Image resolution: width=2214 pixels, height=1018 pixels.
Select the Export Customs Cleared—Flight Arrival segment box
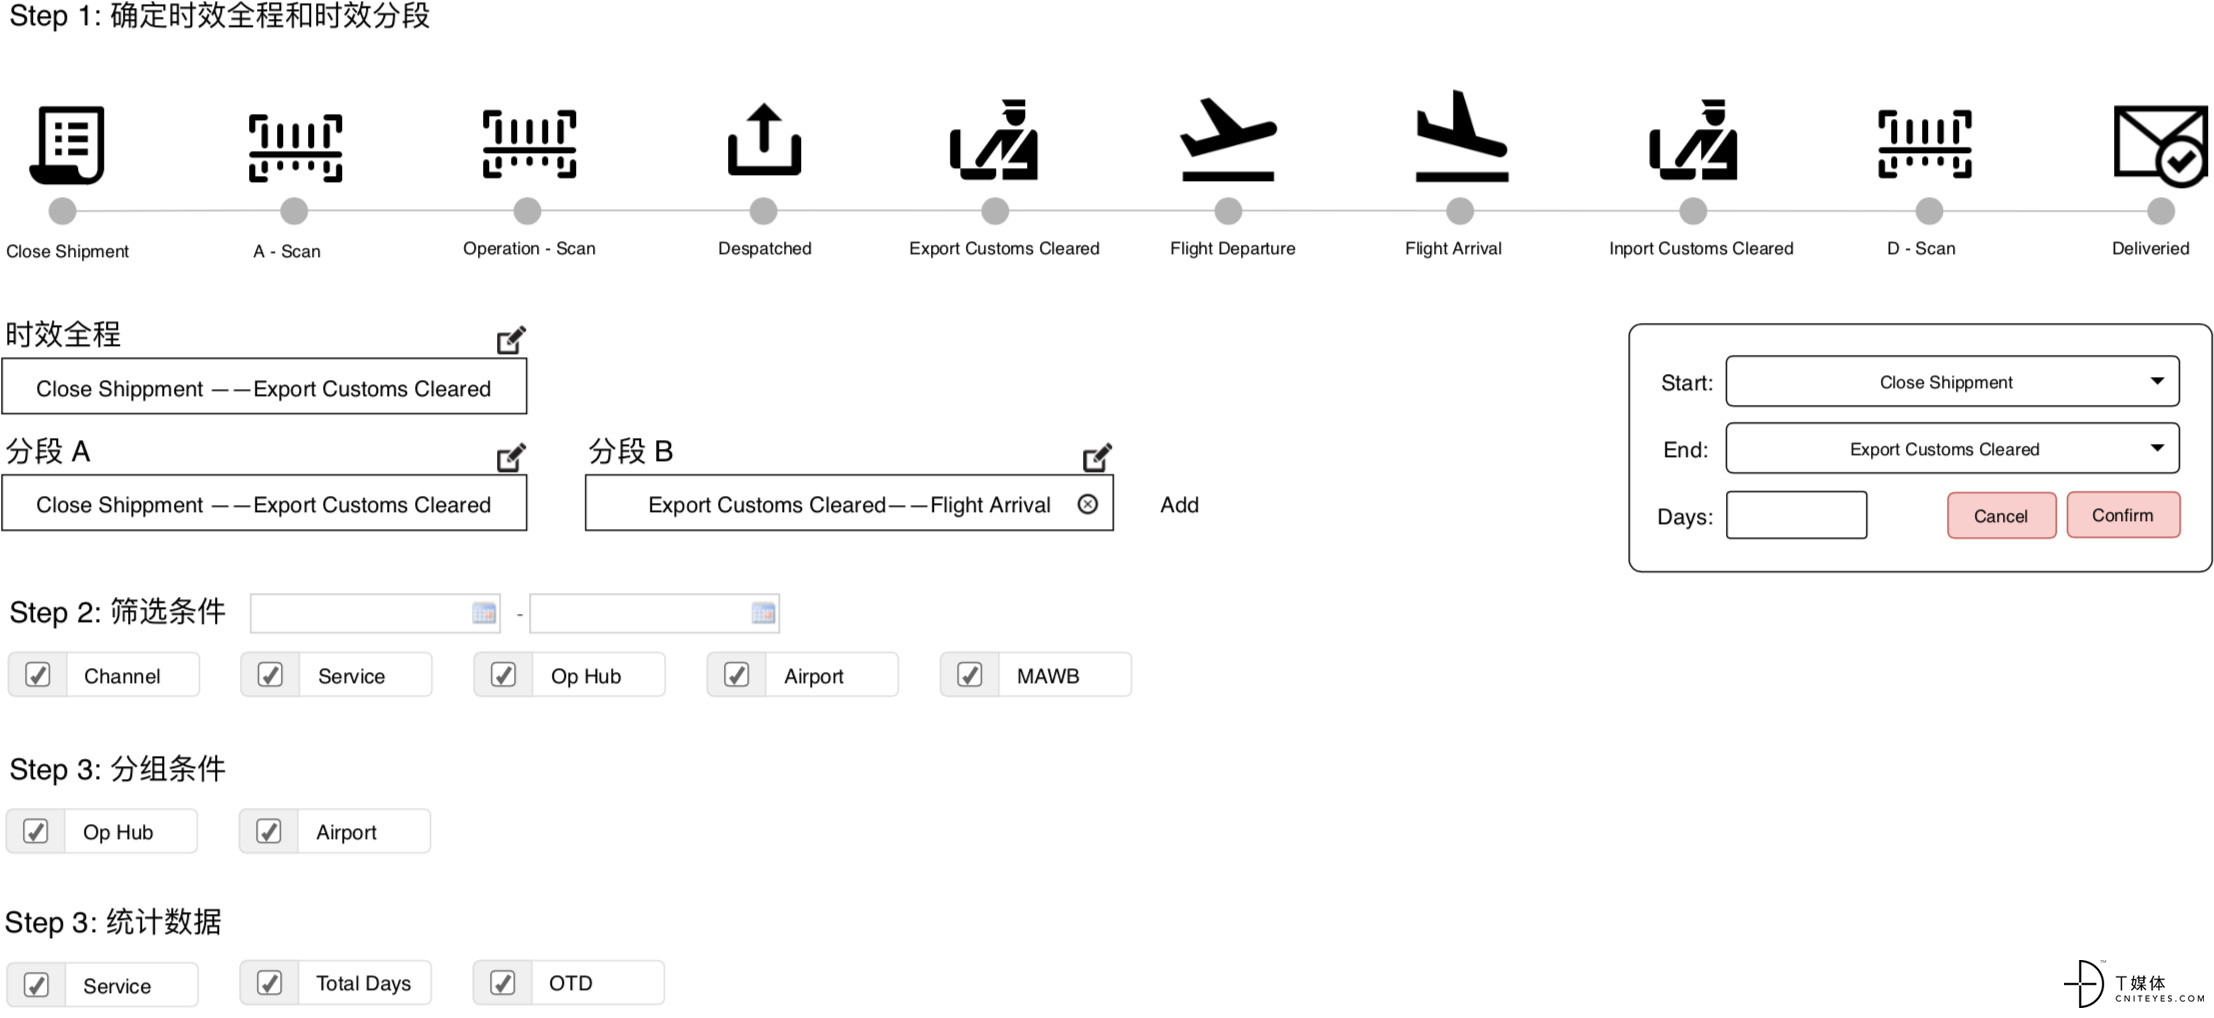click(x=849, y=503)
